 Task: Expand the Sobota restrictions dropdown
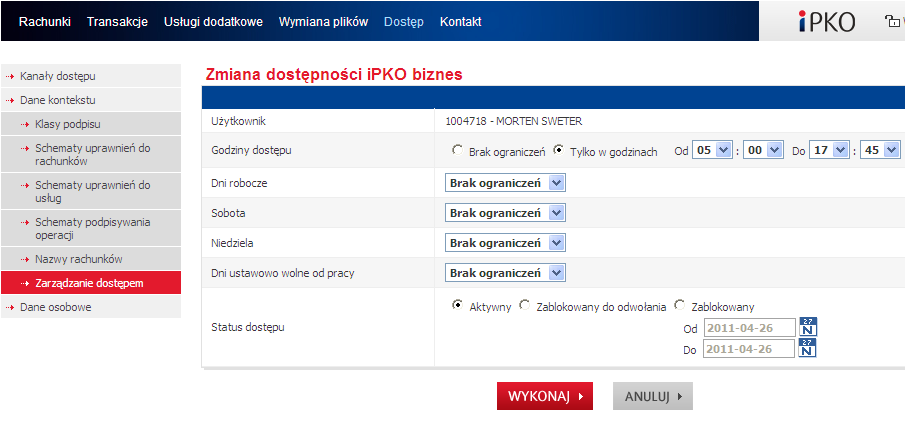pos(505,213)
